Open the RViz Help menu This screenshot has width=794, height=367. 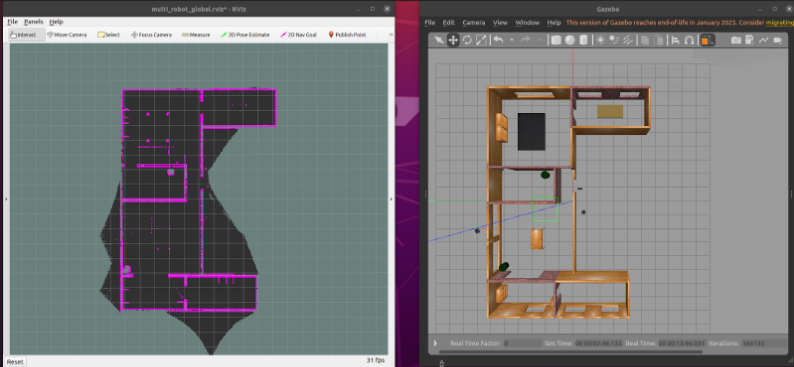click(56, 22)
